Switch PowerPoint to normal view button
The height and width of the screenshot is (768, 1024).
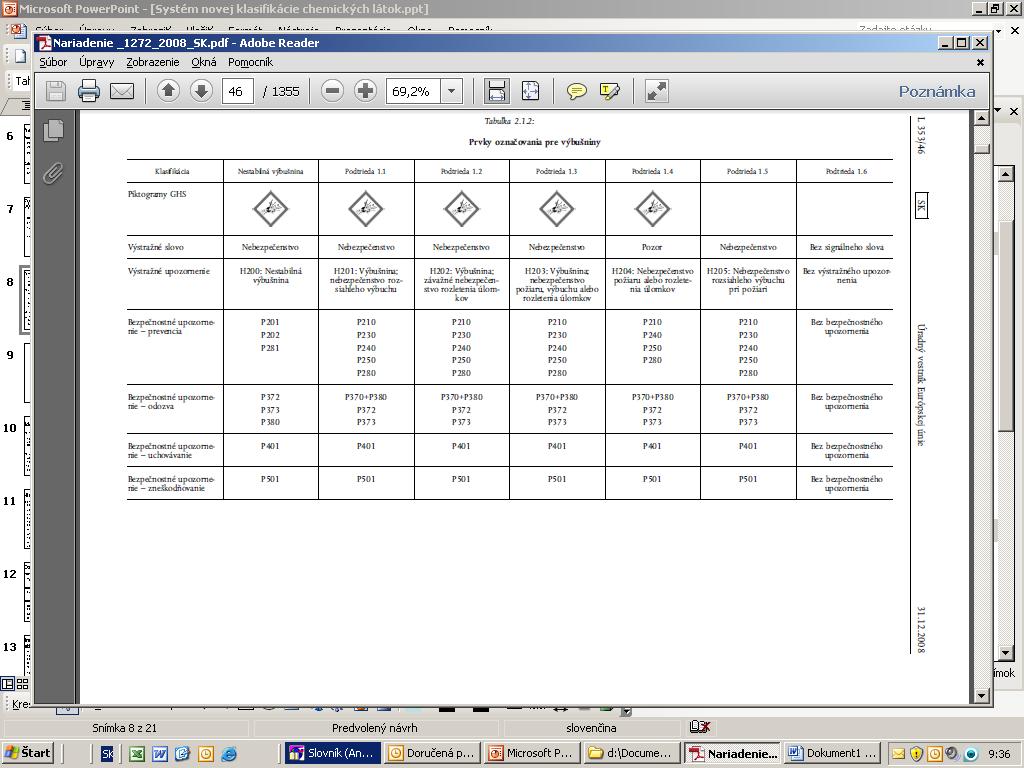click(x=8, y=684)
